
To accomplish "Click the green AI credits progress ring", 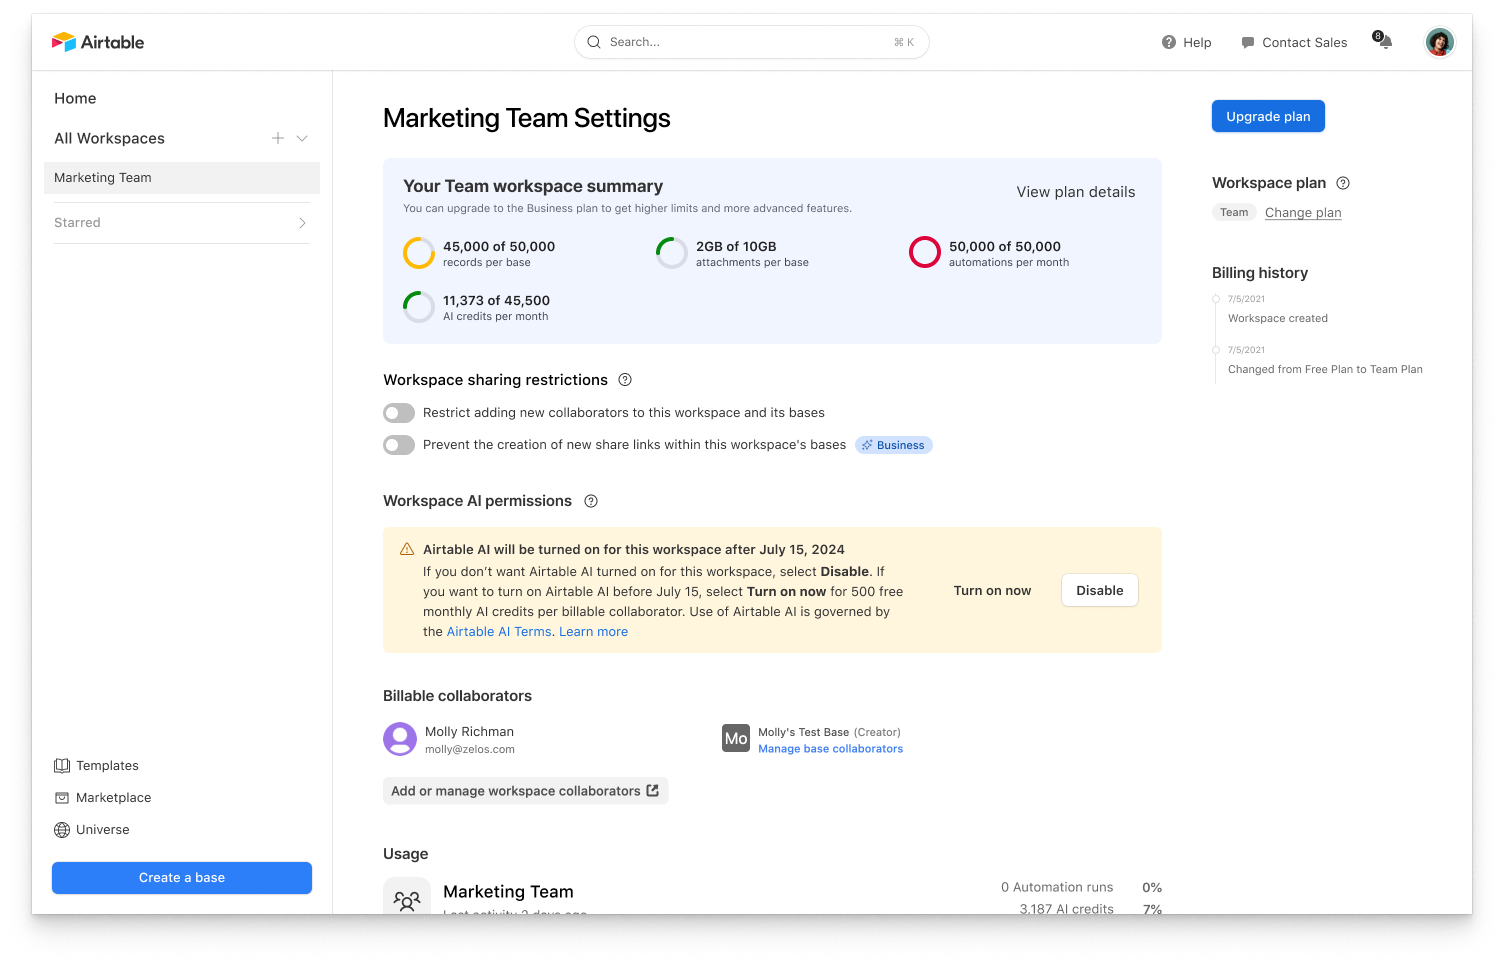I will 419,307.
